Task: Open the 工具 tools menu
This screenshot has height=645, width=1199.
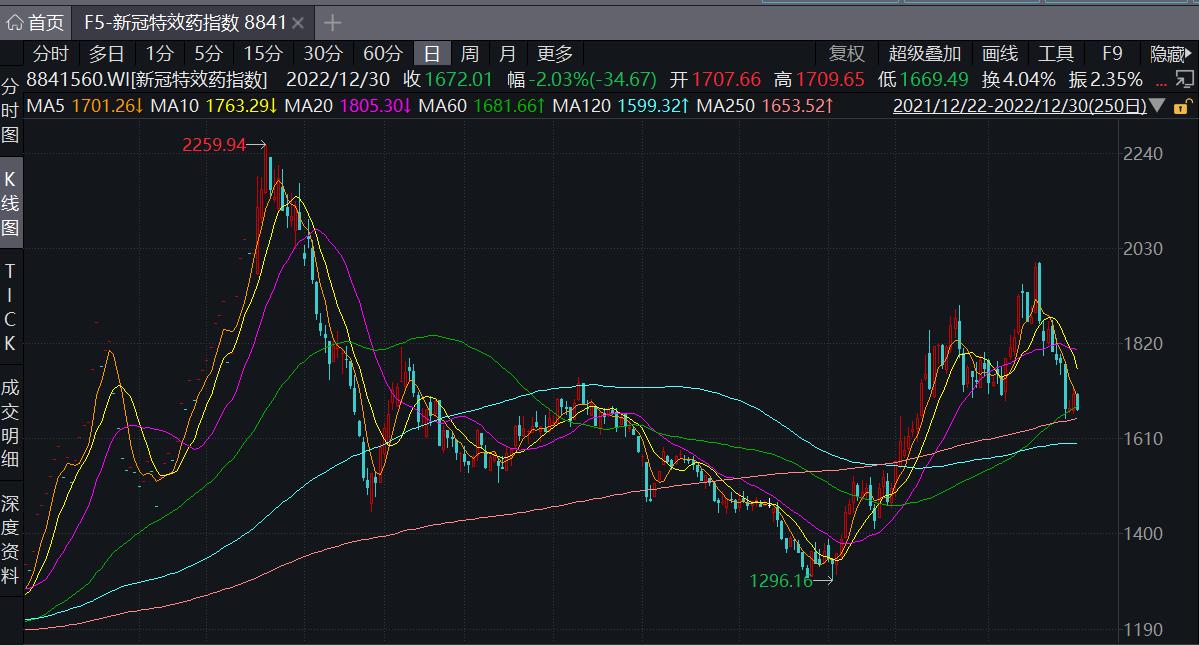Action: click(x=1055, y=54)
